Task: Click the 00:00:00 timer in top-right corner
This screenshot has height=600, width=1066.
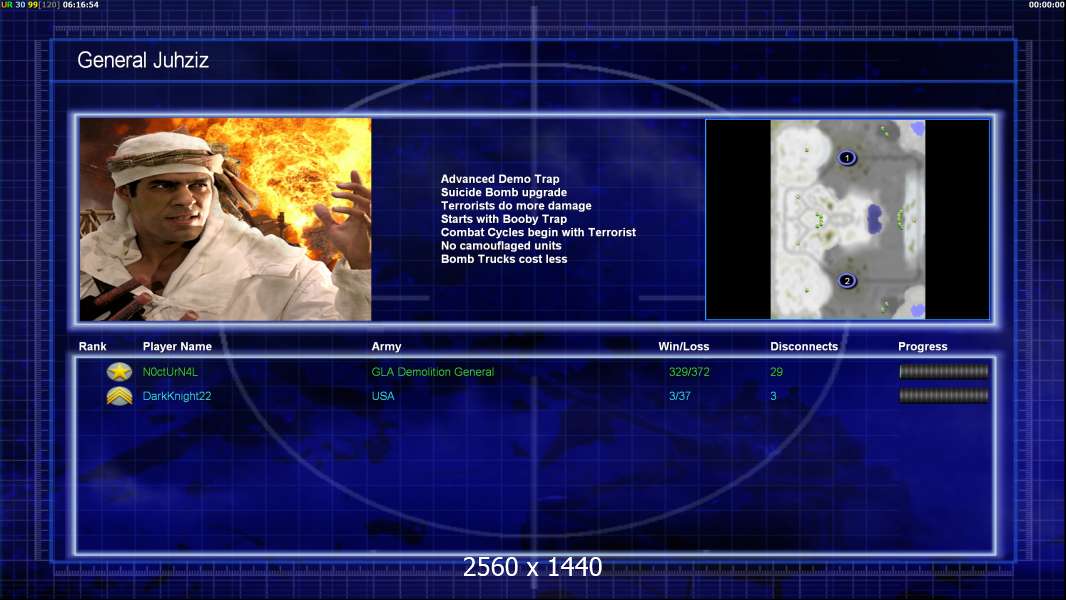Action: [x=1046, y=5]
